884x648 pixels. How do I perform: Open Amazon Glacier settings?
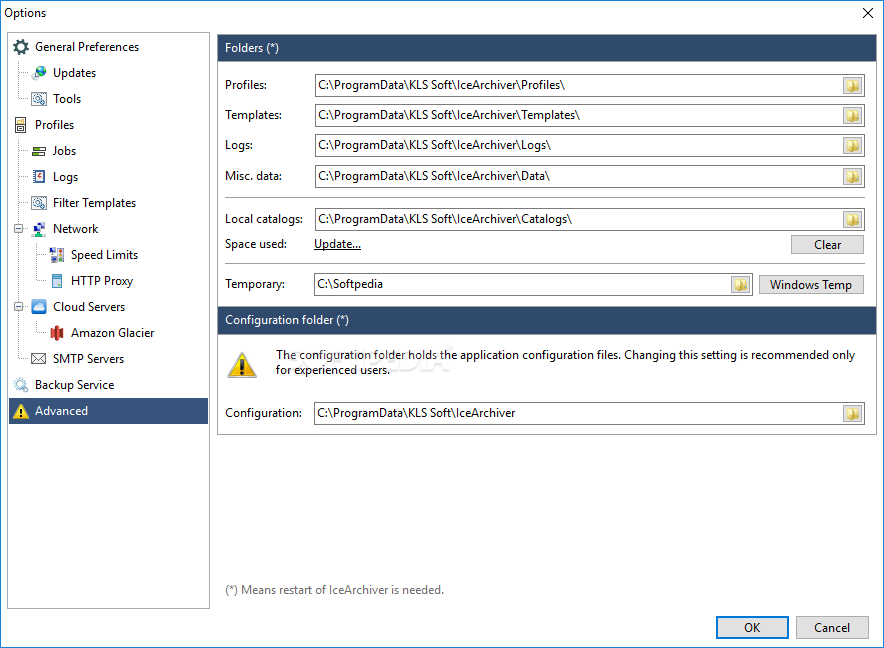[x=112, y=333]
